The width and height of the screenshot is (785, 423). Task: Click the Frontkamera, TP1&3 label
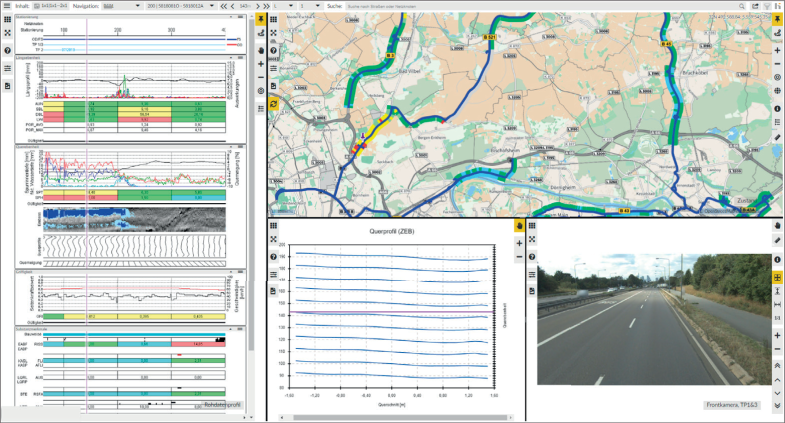730,405
